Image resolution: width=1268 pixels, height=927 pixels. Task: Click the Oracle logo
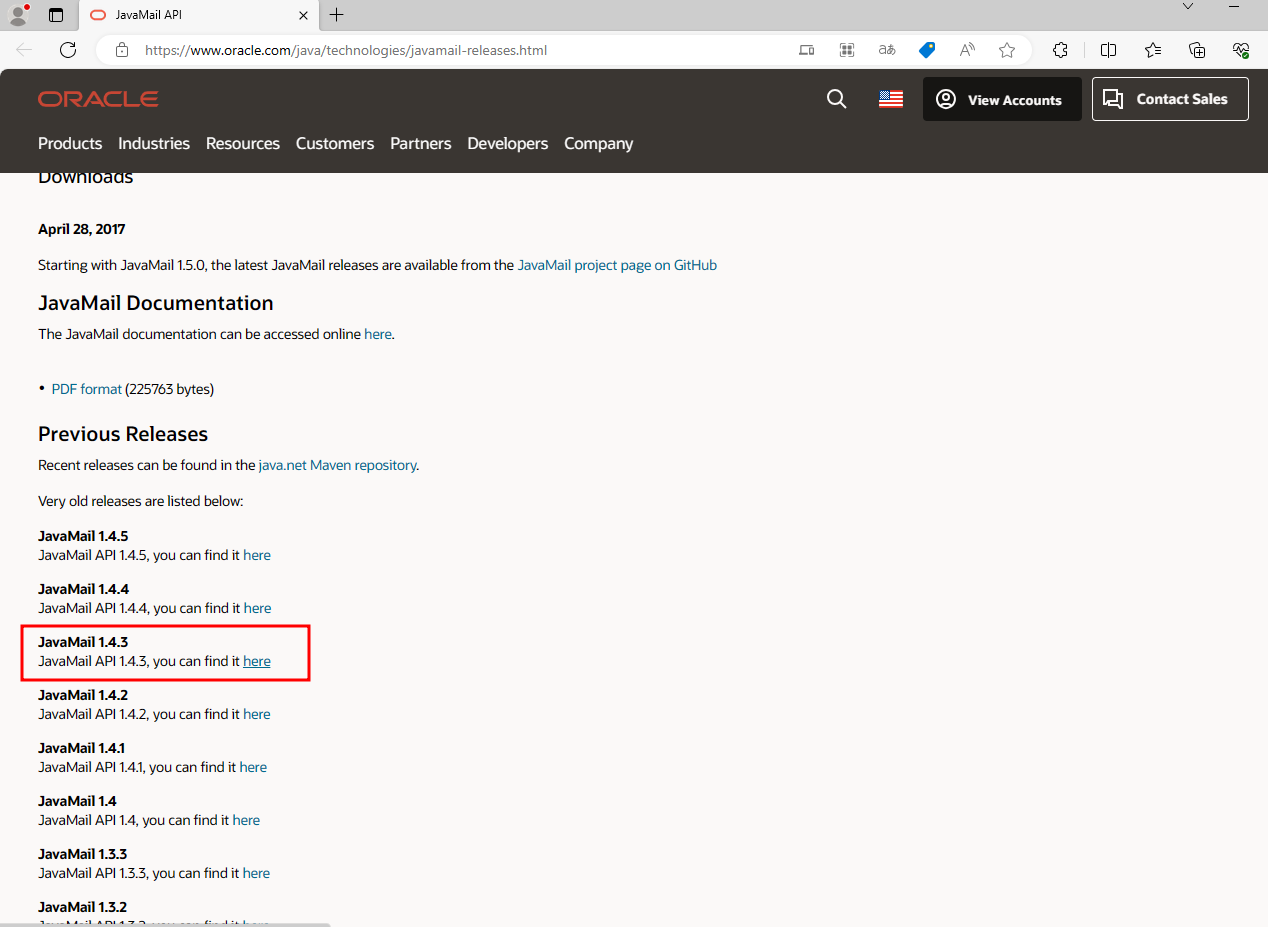[98, 99]
